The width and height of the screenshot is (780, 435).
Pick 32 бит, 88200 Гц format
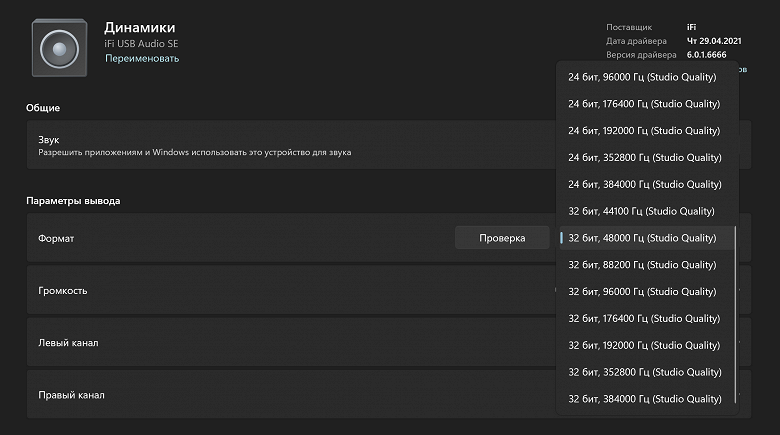pos(641,265)
